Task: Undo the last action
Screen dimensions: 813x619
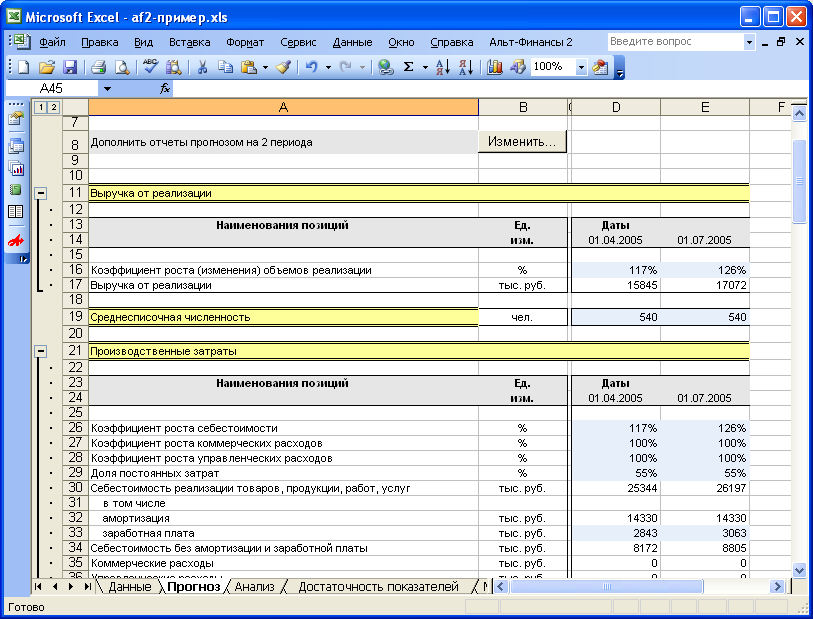Action: [x=312, y=67]
